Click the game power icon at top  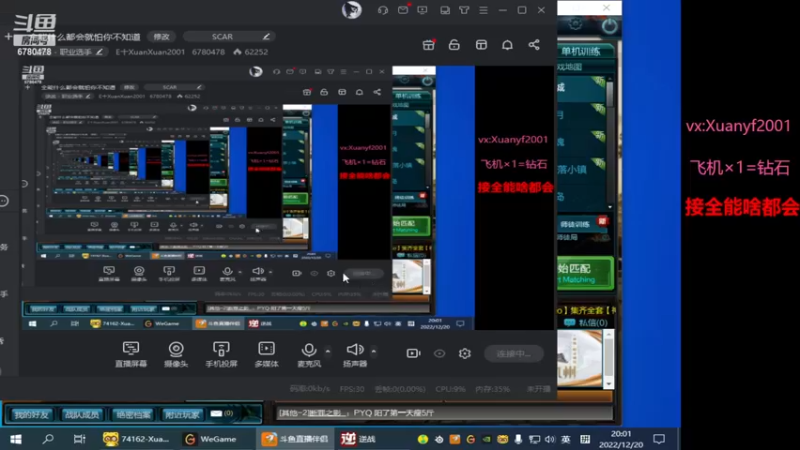click(x=609, y=26)
